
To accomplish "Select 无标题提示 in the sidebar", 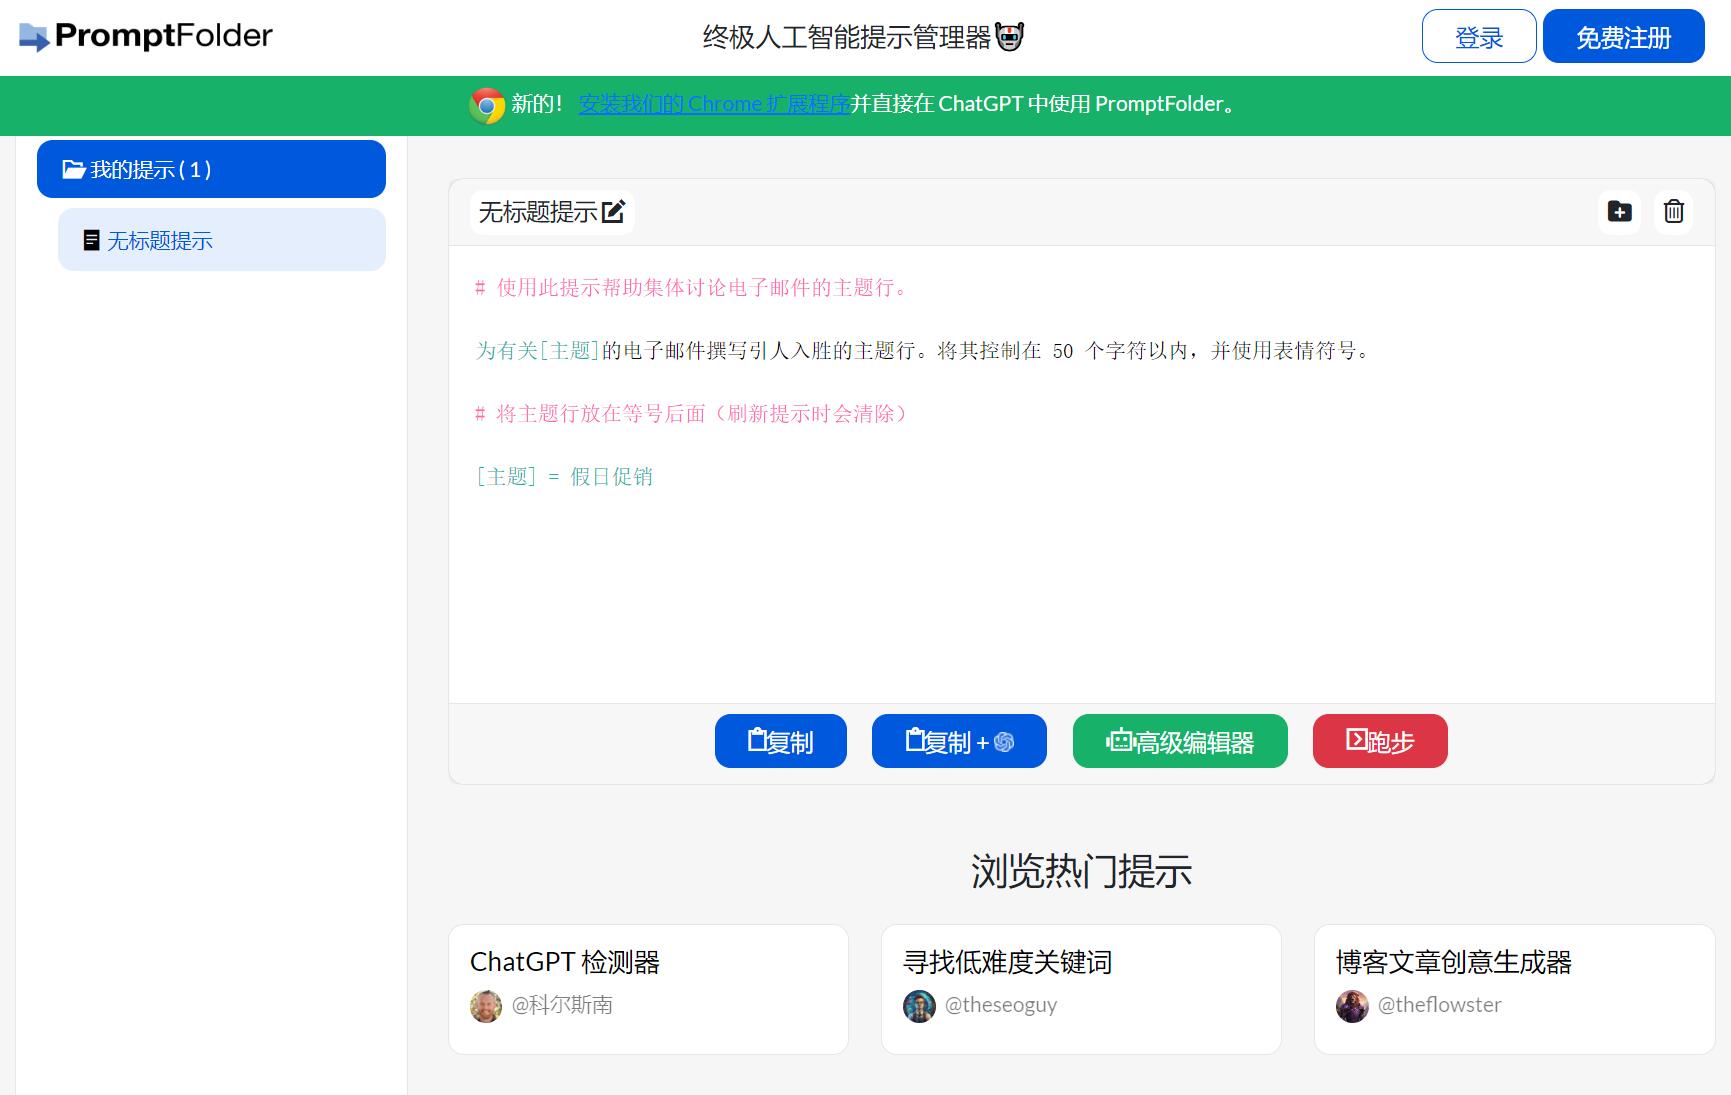I will pos(222,240).
